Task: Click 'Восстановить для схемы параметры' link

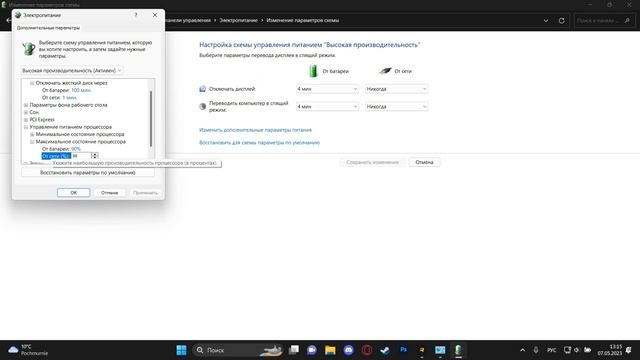Action: (x=260, y=142)
